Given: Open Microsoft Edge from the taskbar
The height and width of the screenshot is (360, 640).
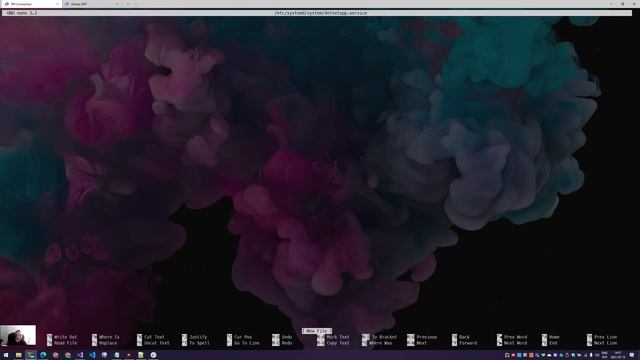Looking at the screenshot, I should [x=43, y=355].
